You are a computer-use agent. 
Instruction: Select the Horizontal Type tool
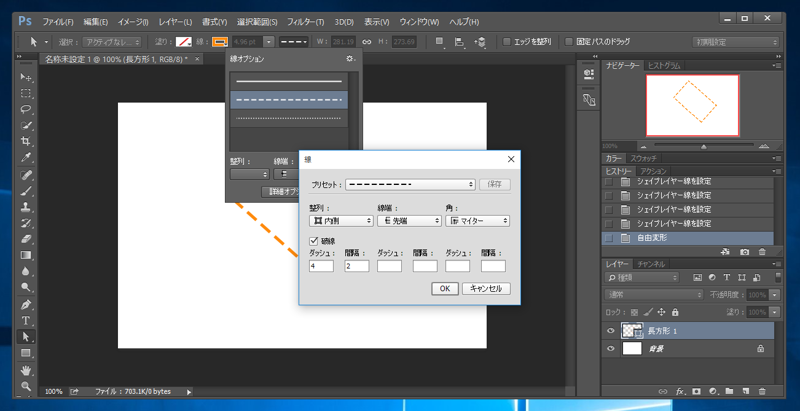26,321
